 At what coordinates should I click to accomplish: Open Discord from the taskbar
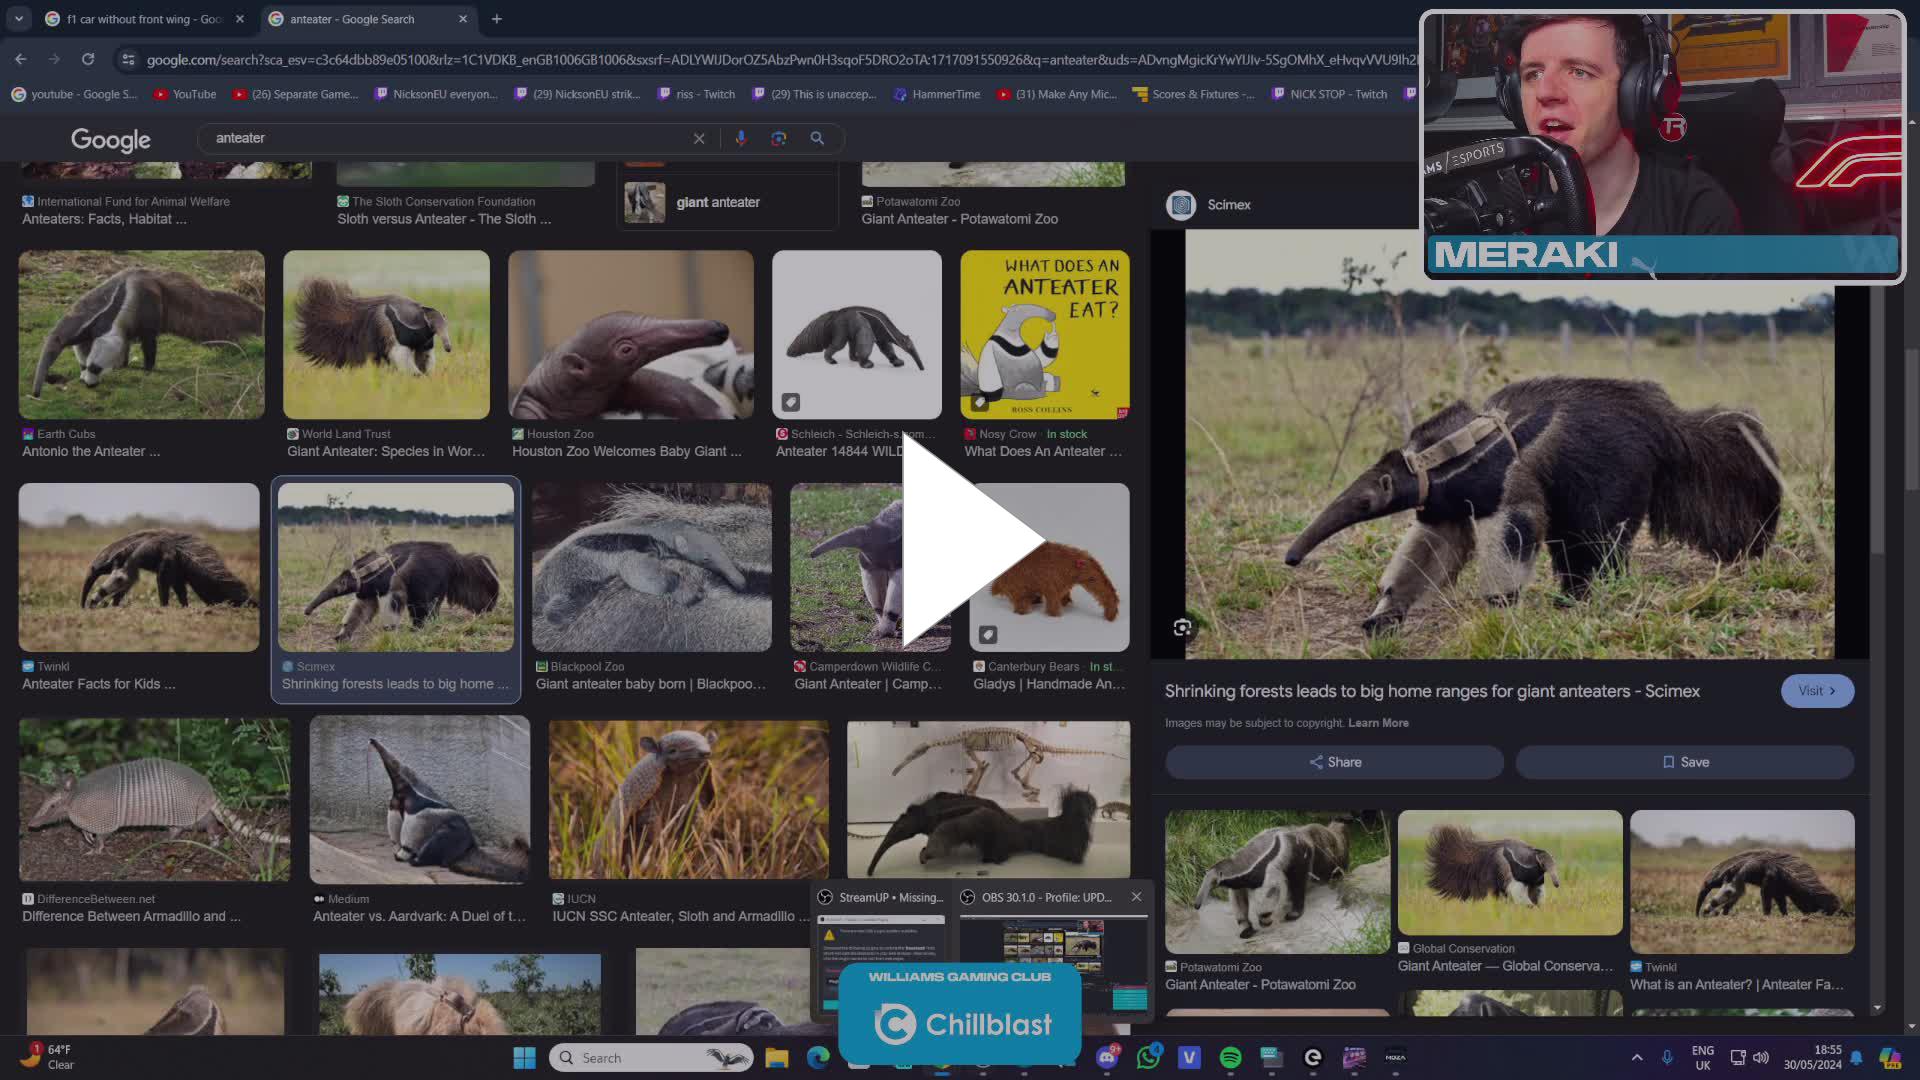click(x=1108, y=1057)
